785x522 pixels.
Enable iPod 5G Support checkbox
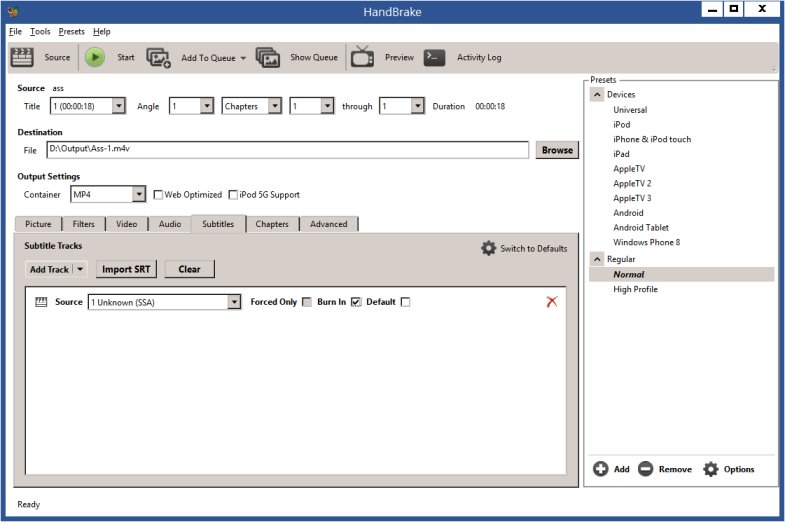coord(233,195)
